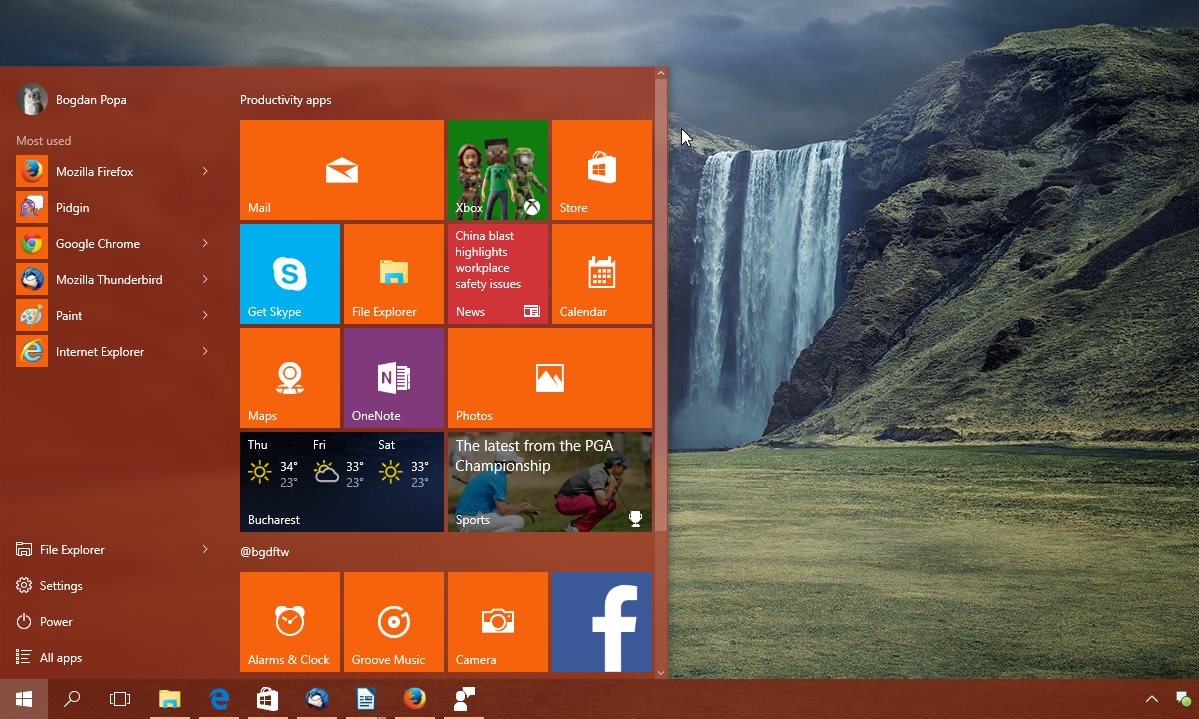Click the @bgdftw group title
This screenshot has width=1199, height=719.
[x=265, y=551]
